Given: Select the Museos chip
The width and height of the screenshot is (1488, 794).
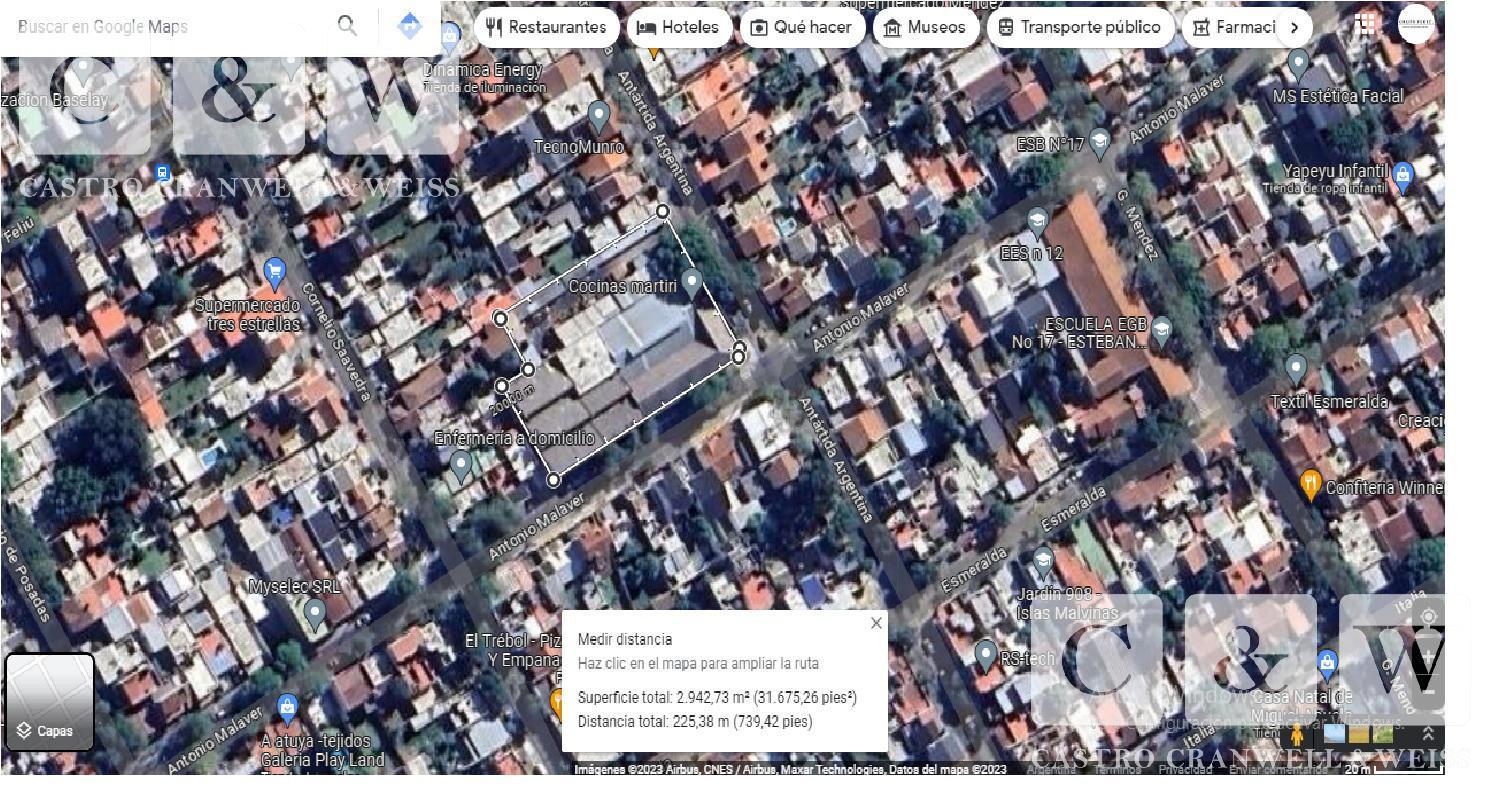Looking at the screenshot, I should 925,27.
